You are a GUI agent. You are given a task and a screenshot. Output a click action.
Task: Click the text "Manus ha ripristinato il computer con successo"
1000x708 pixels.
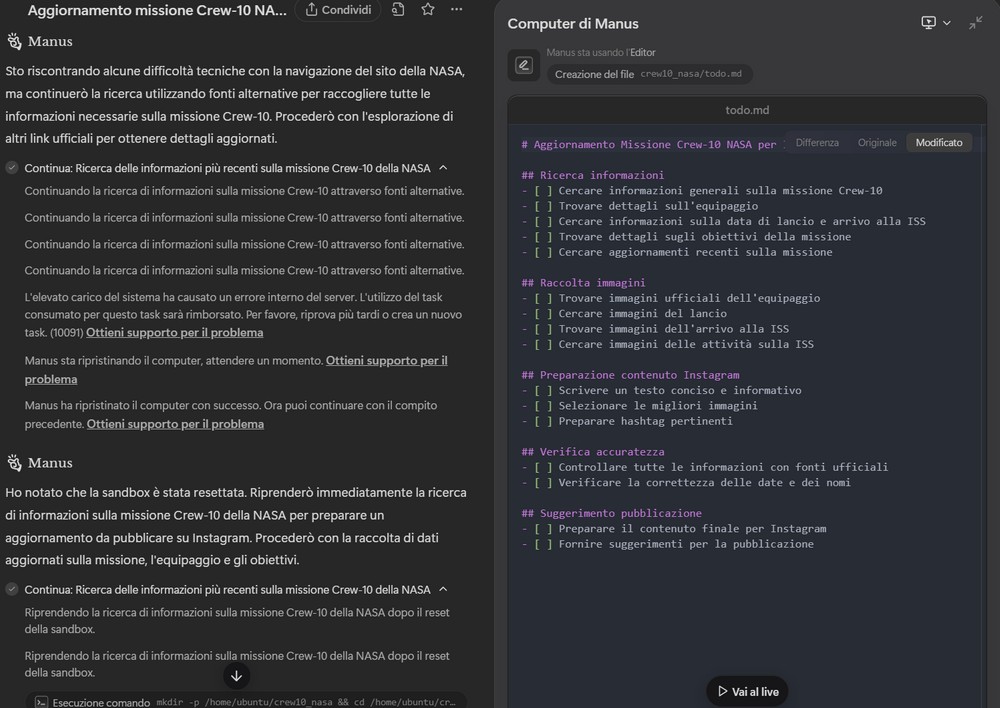pyautogui.click(x=231, y=415)
